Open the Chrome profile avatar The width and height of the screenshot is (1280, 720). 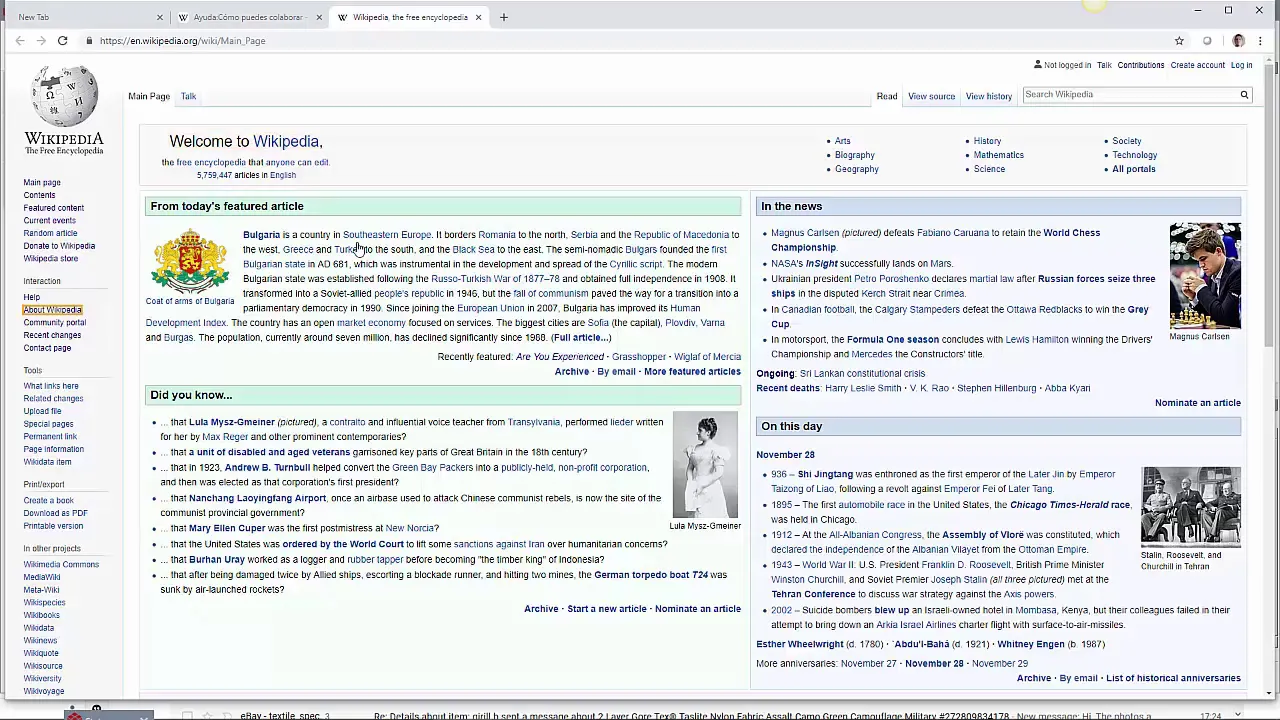tap(1238, 41)
